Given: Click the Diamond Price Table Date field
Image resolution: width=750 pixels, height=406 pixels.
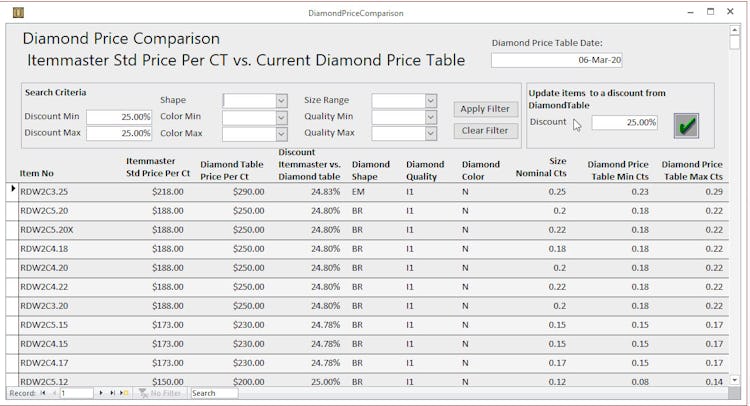Looking at the screenshot, I should coord(556,60).
